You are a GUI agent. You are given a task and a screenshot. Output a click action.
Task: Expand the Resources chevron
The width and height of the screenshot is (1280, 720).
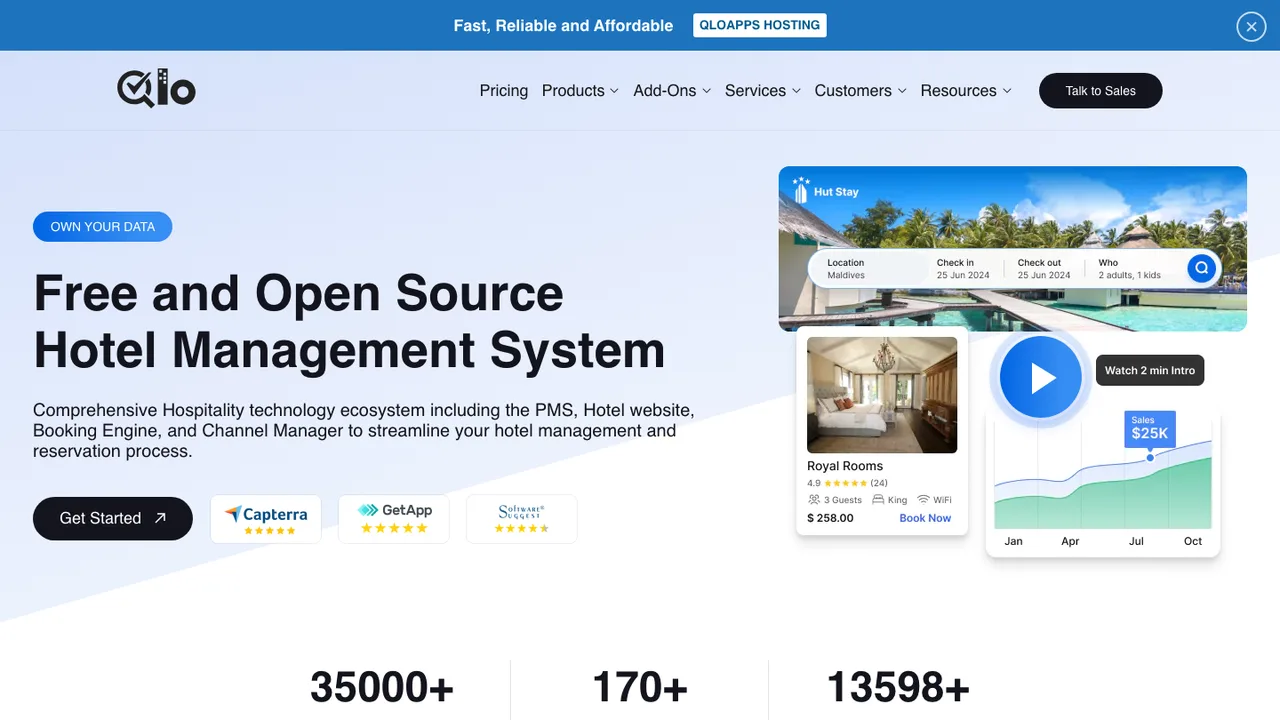click(x=1007, y=91)
